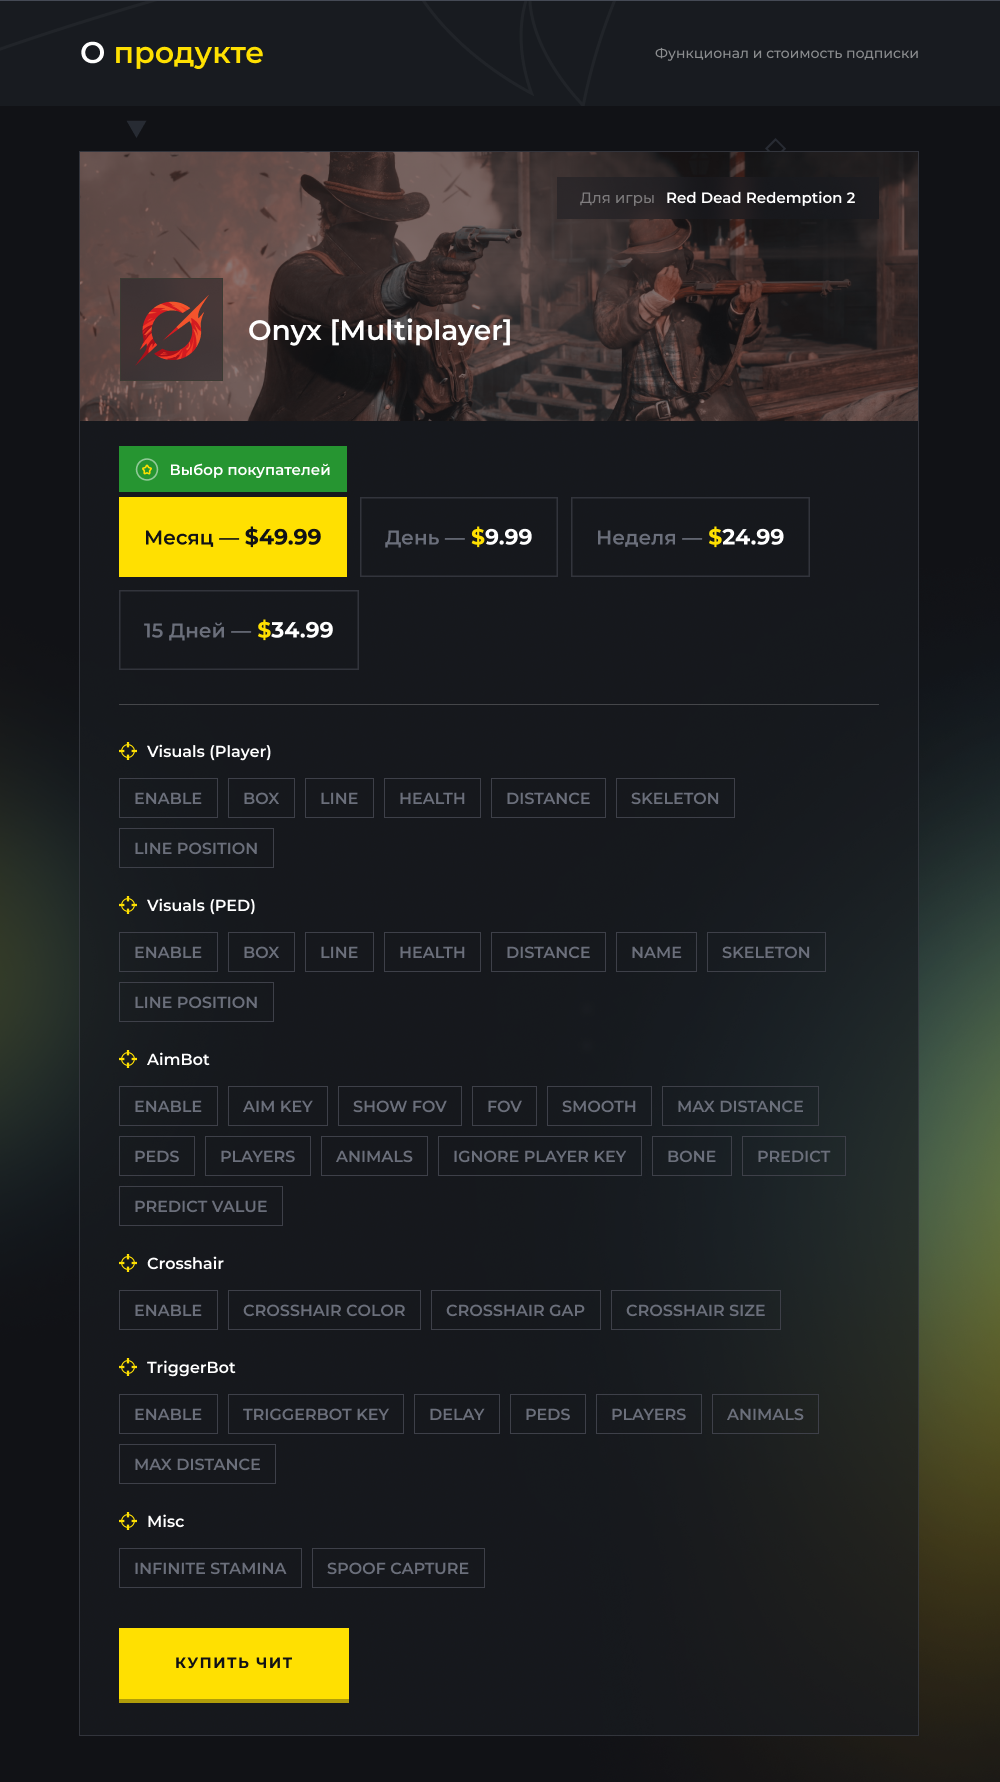The width and height of the screenshot is (1000, 1782).
Task: Click the IGNORE PLAYER KEY tag
Action: (540, 1156)
